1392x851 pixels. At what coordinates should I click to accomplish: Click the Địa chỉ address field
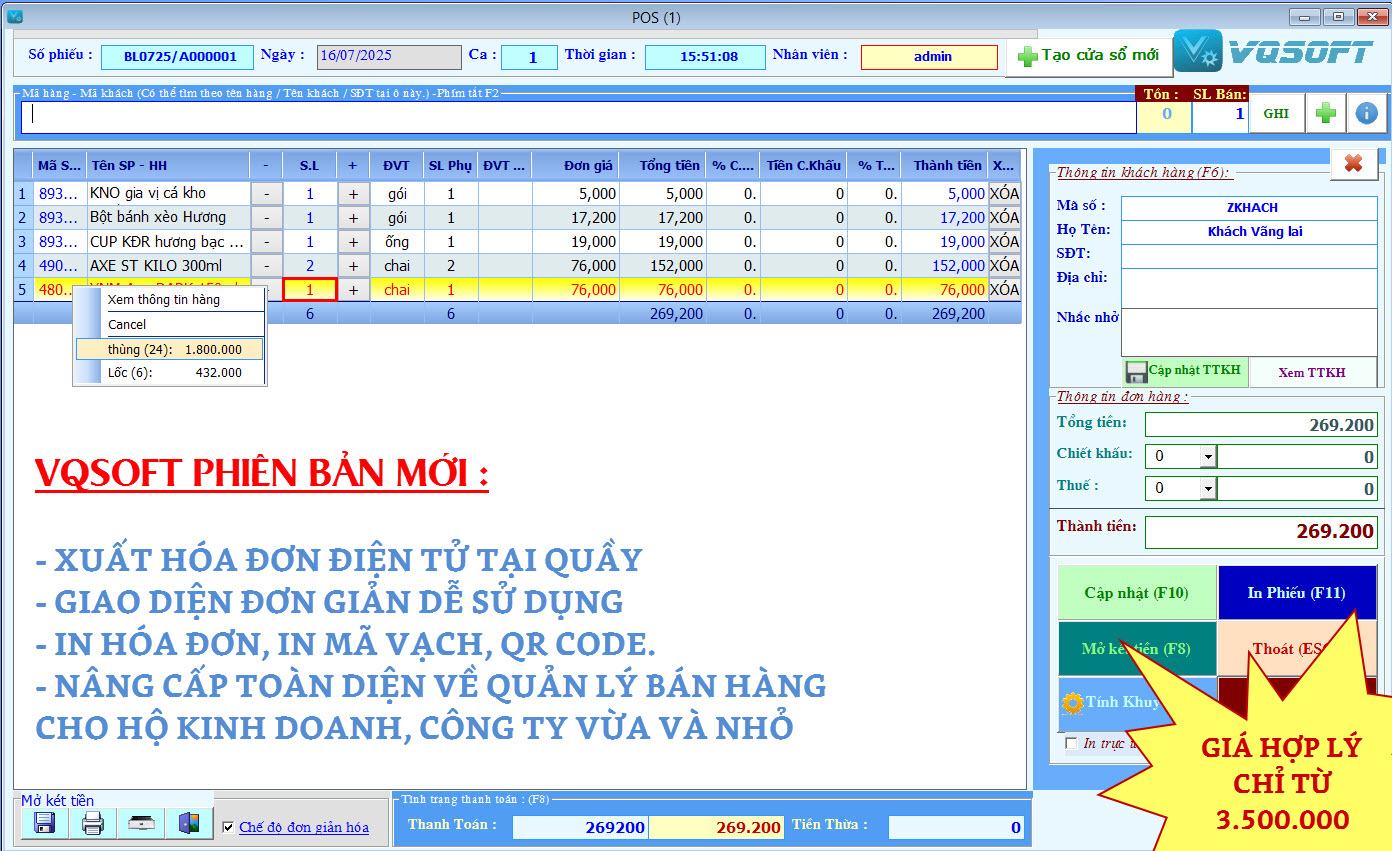point(1249,288)
